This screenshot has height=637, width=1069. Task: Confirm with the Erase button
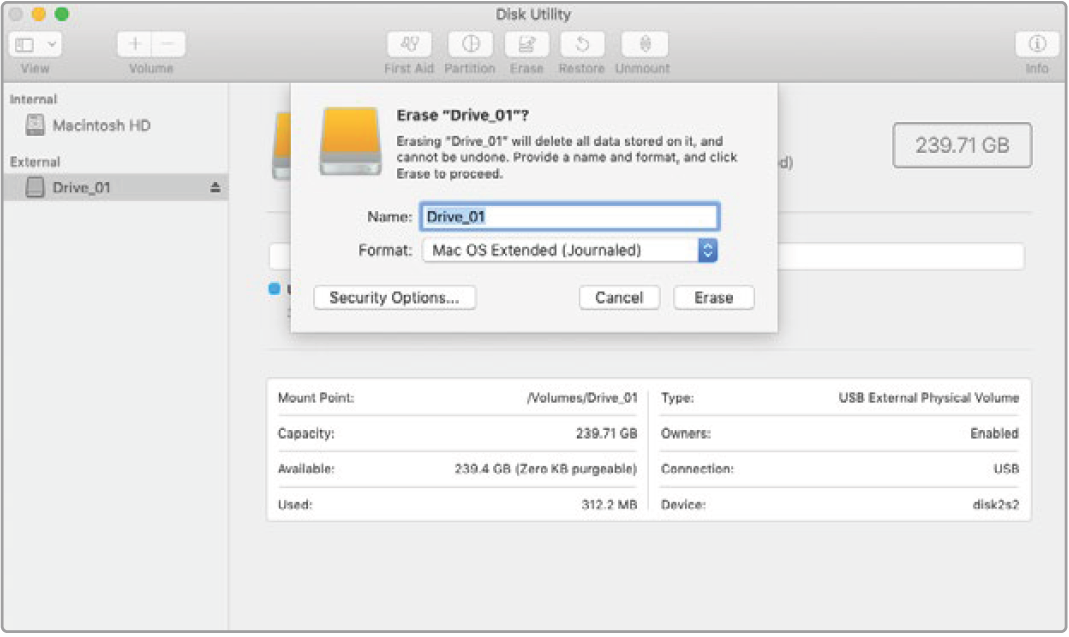(714, 297)
